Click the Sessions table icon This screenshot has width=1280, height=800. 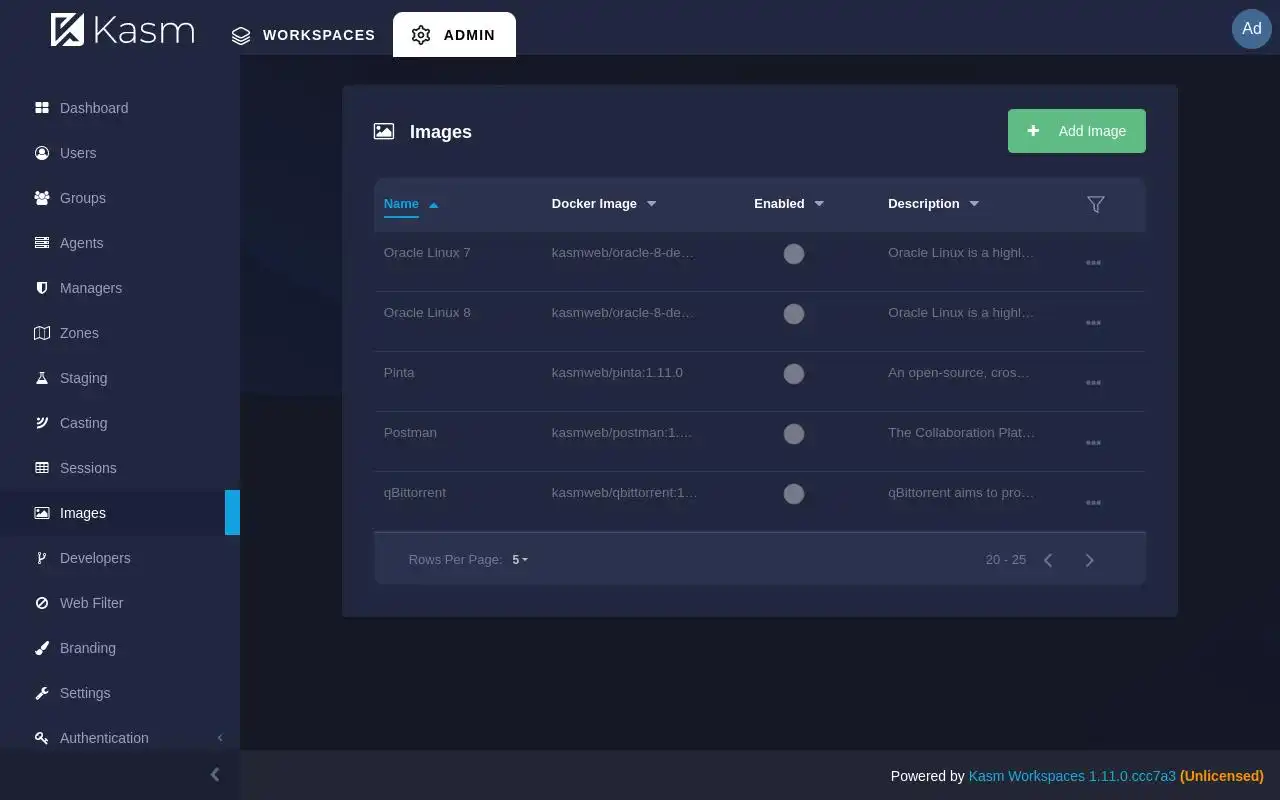(x=42, y=468)
